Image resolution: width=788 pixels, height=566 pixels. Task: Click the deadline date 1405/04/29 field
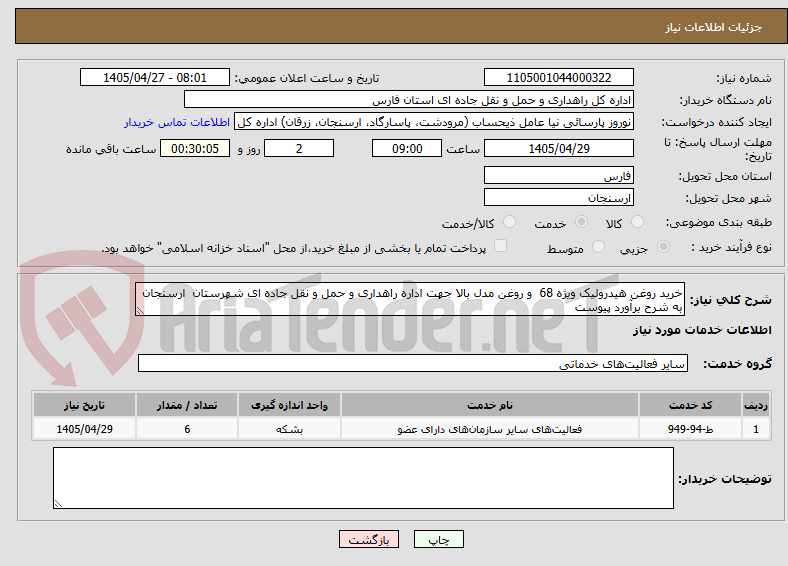[559, 148]
